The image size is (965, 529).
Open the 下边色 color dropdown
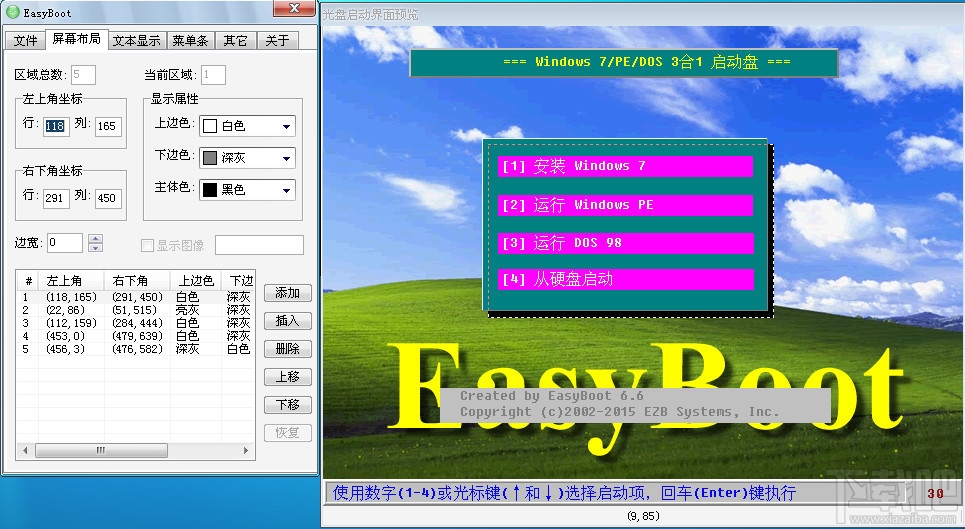[286, 158]
